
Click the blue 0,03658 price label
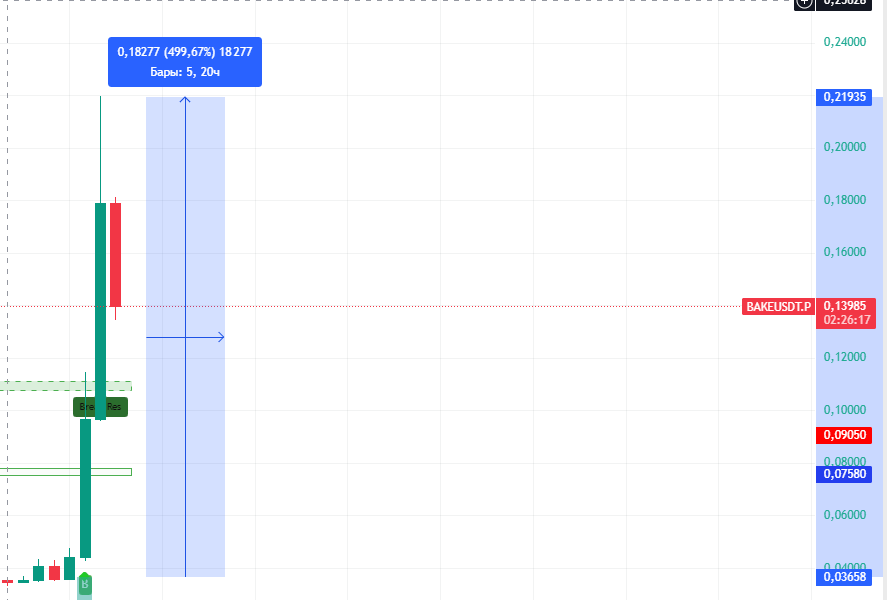tap(845, 577)
